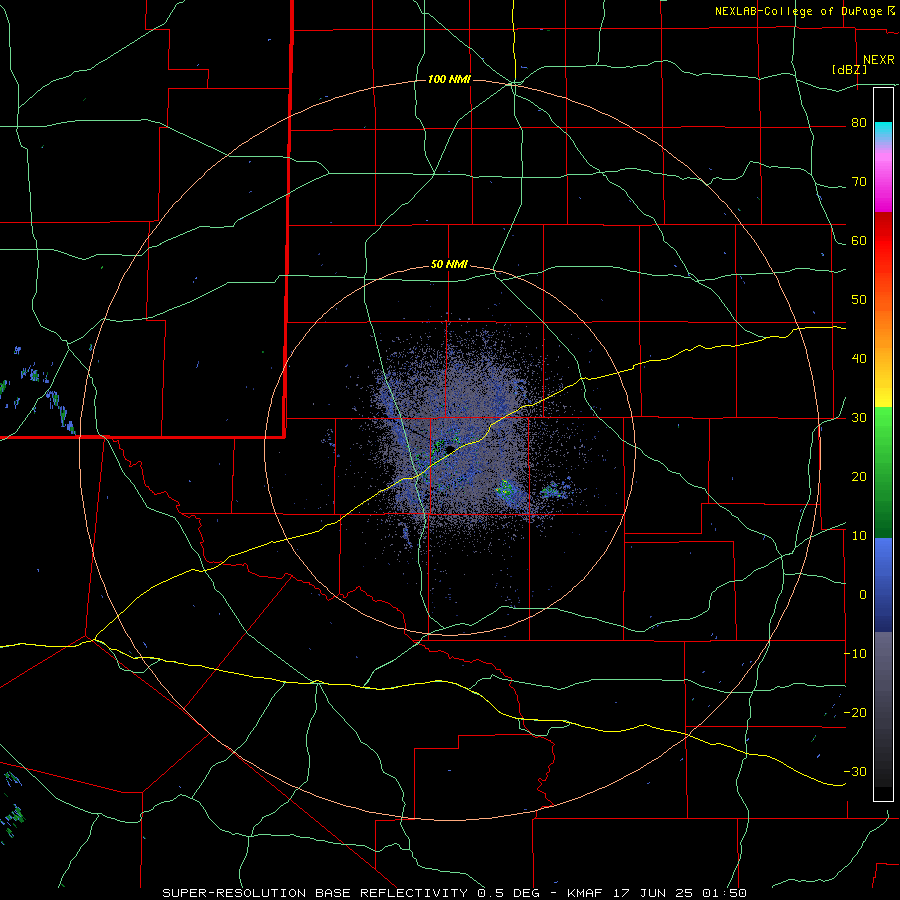Click the 20 value on dBZ scale

pyautogui.click(x=859, y=477)
